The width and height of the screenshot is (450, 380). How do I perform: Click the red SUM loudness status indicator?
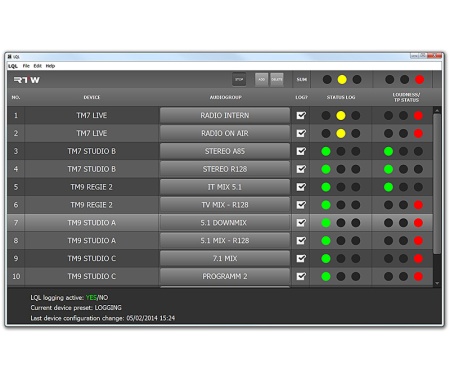420,79
